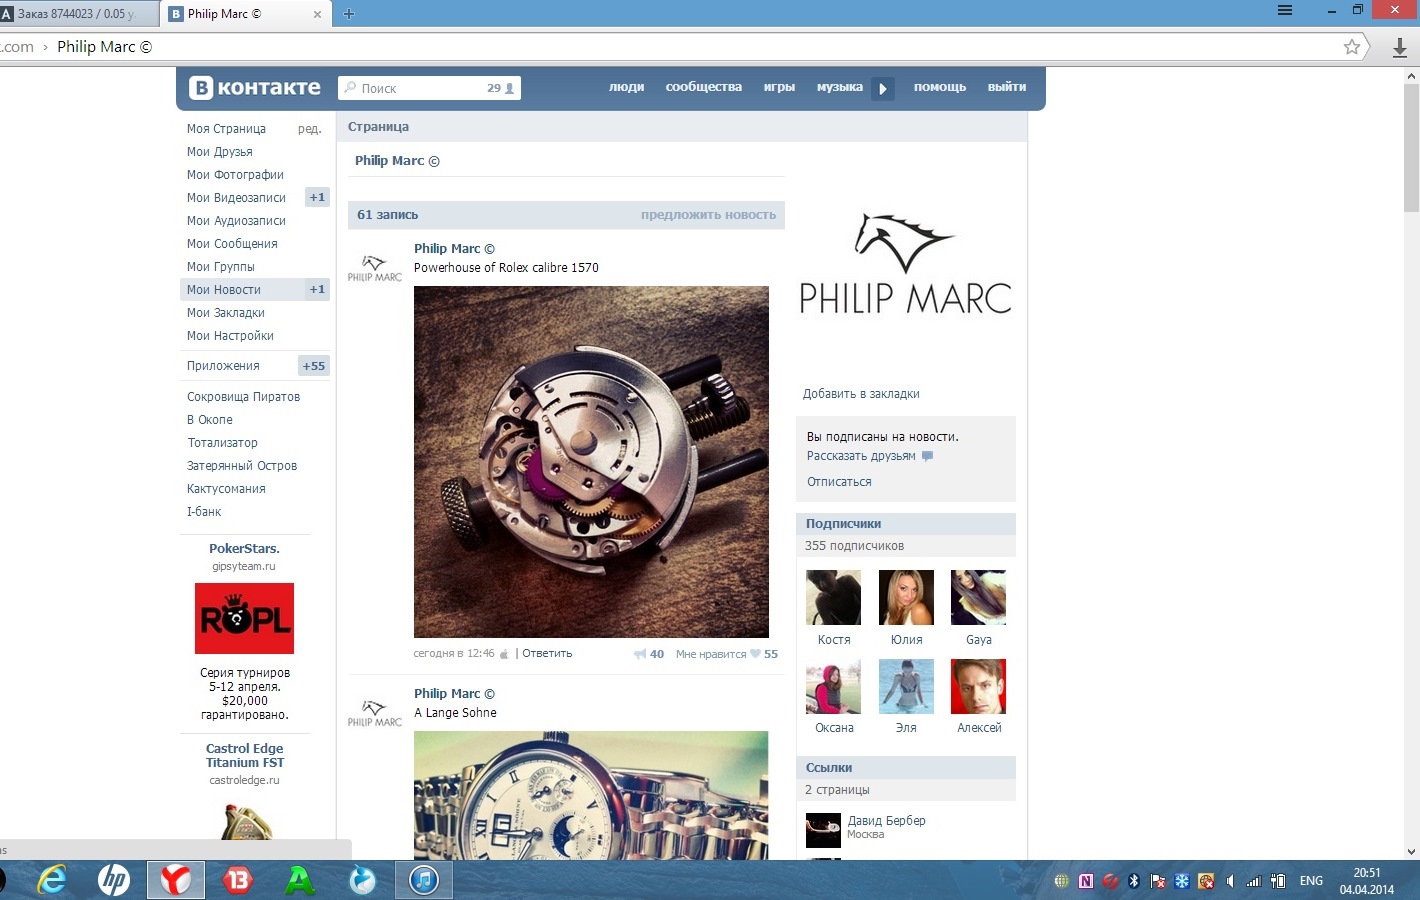Screen dimensions: 1420x900
Task: Click the speech bubble icon beside Рассказать друзьям
Action: [x=927, y=456]
